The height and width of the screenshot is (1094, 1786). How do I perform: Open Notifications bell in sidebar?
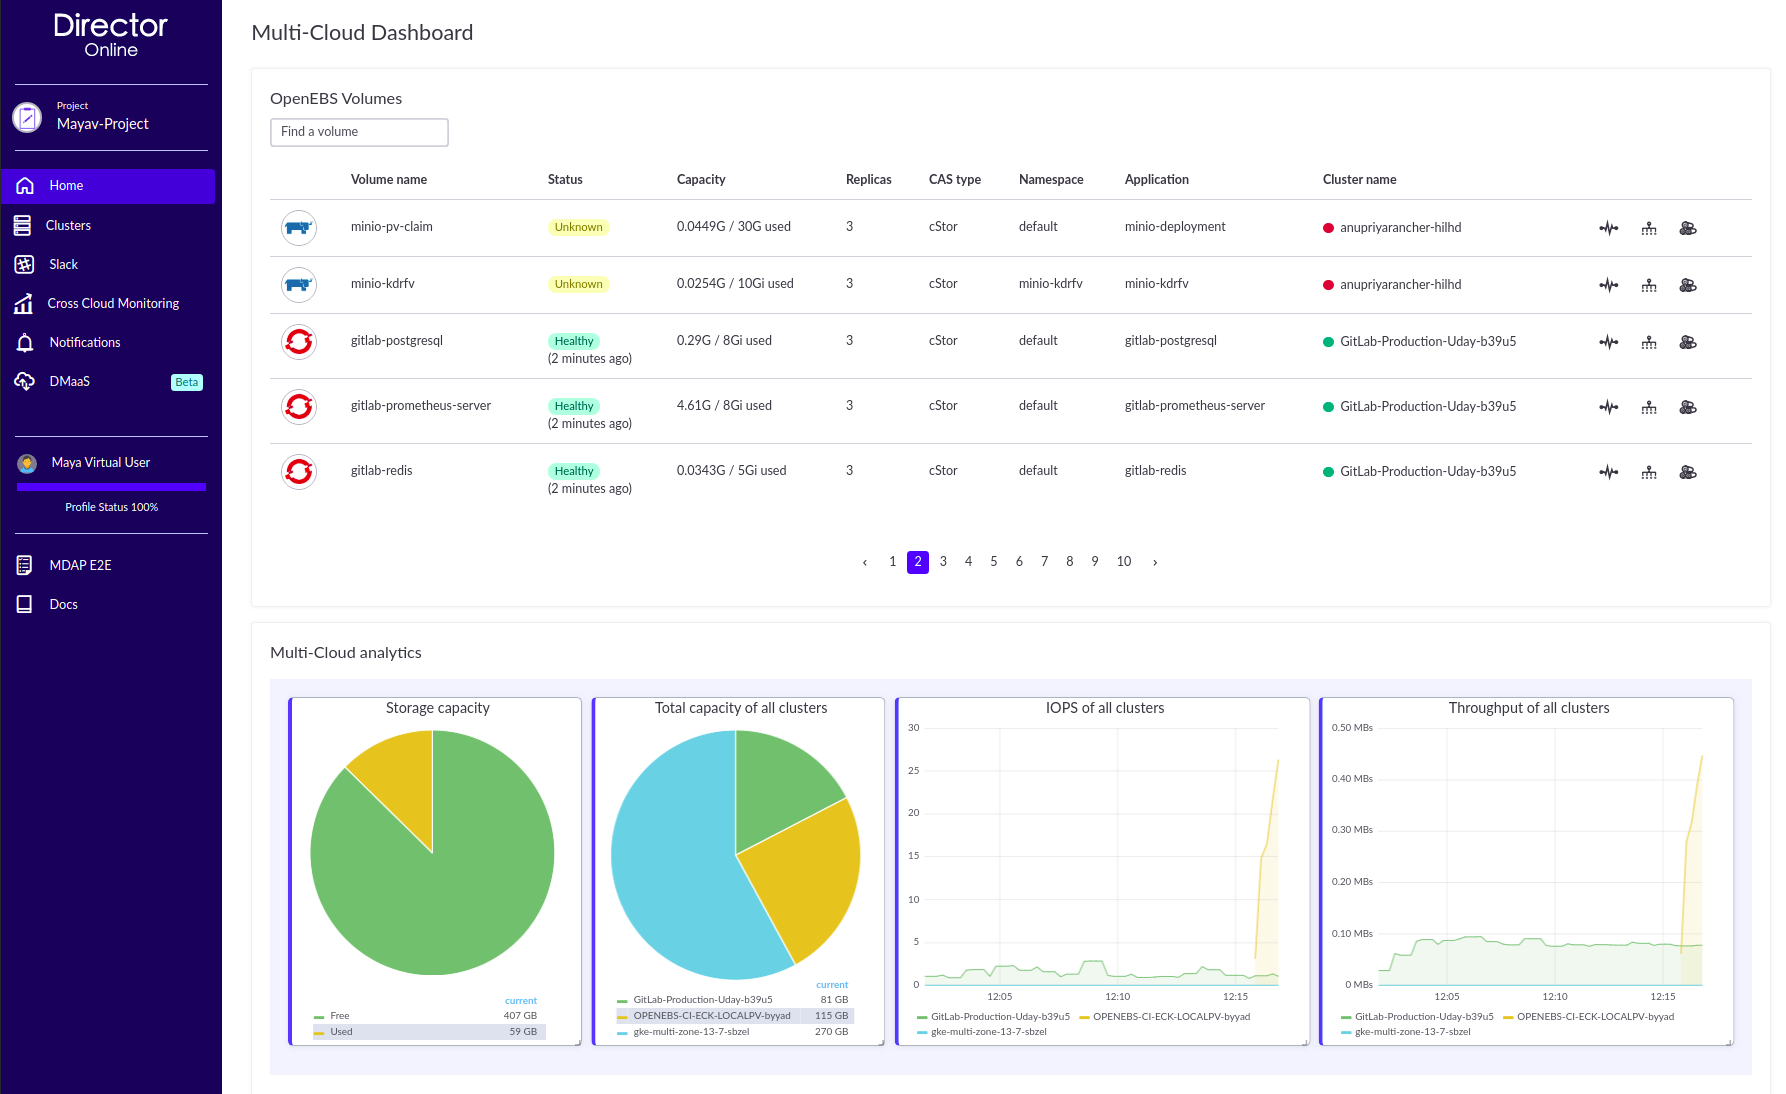pos(25,343)
